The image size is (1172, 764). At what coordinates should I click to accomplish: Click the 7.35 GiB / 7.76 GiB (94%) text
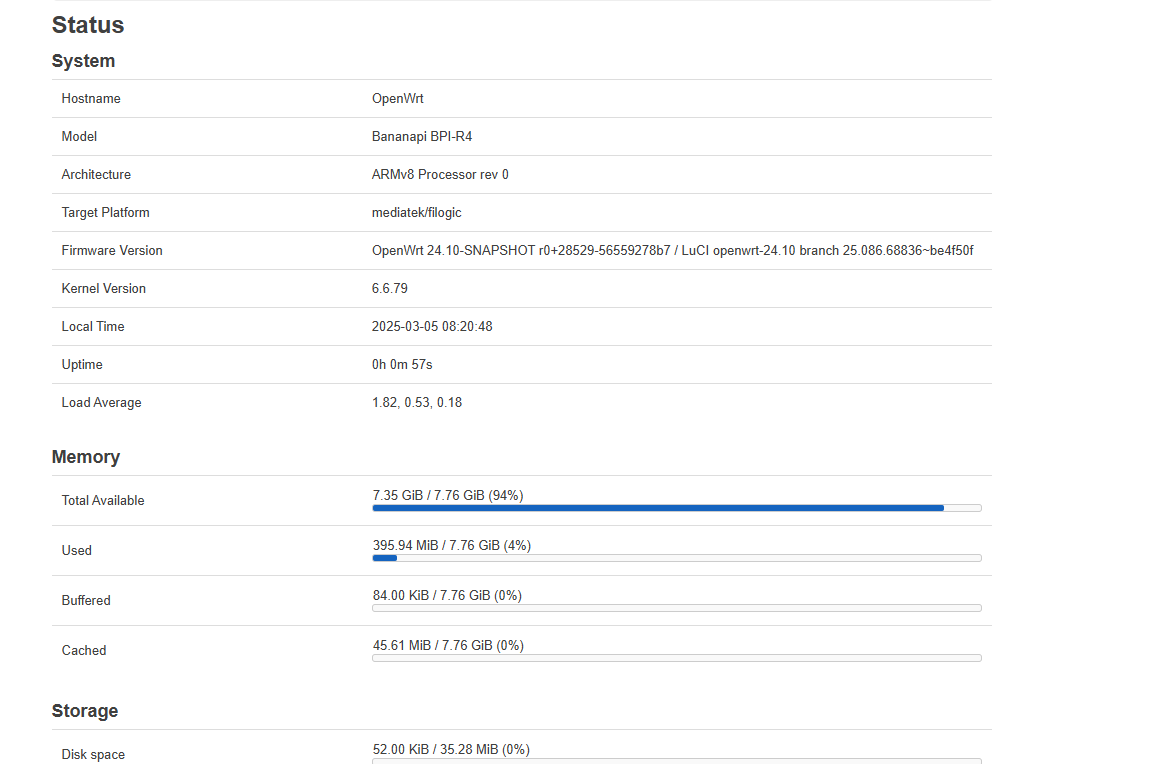click(448, 496)
